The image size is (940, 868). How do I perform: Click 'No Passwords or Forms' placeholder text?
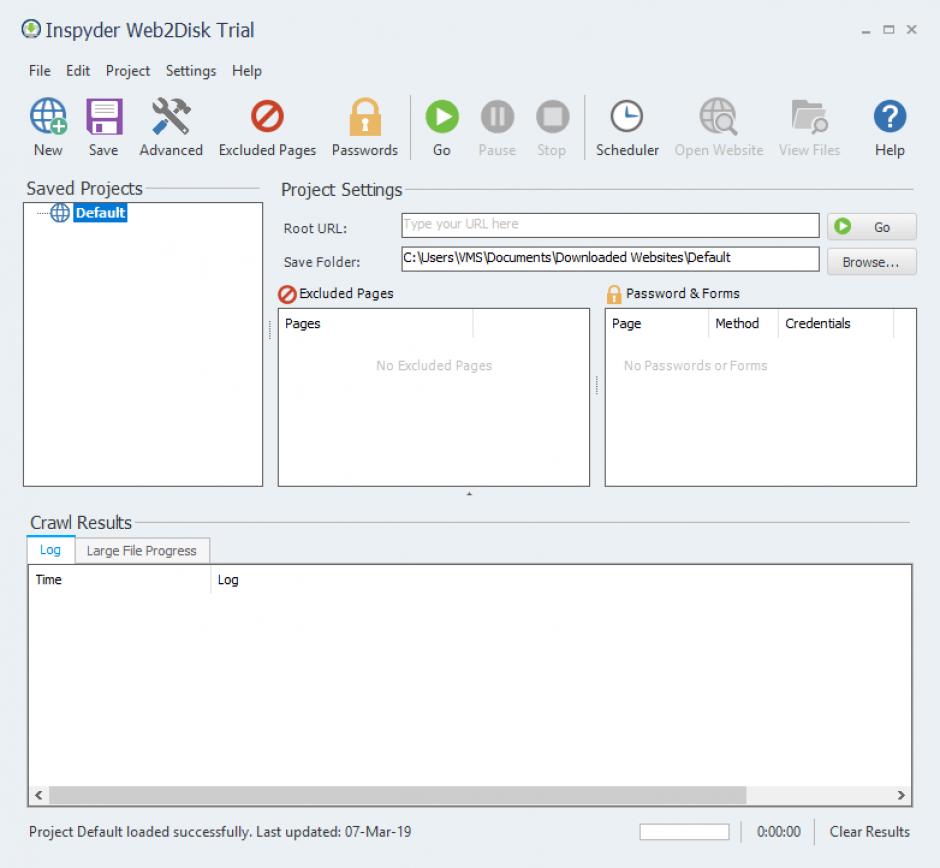coord(695,366)
